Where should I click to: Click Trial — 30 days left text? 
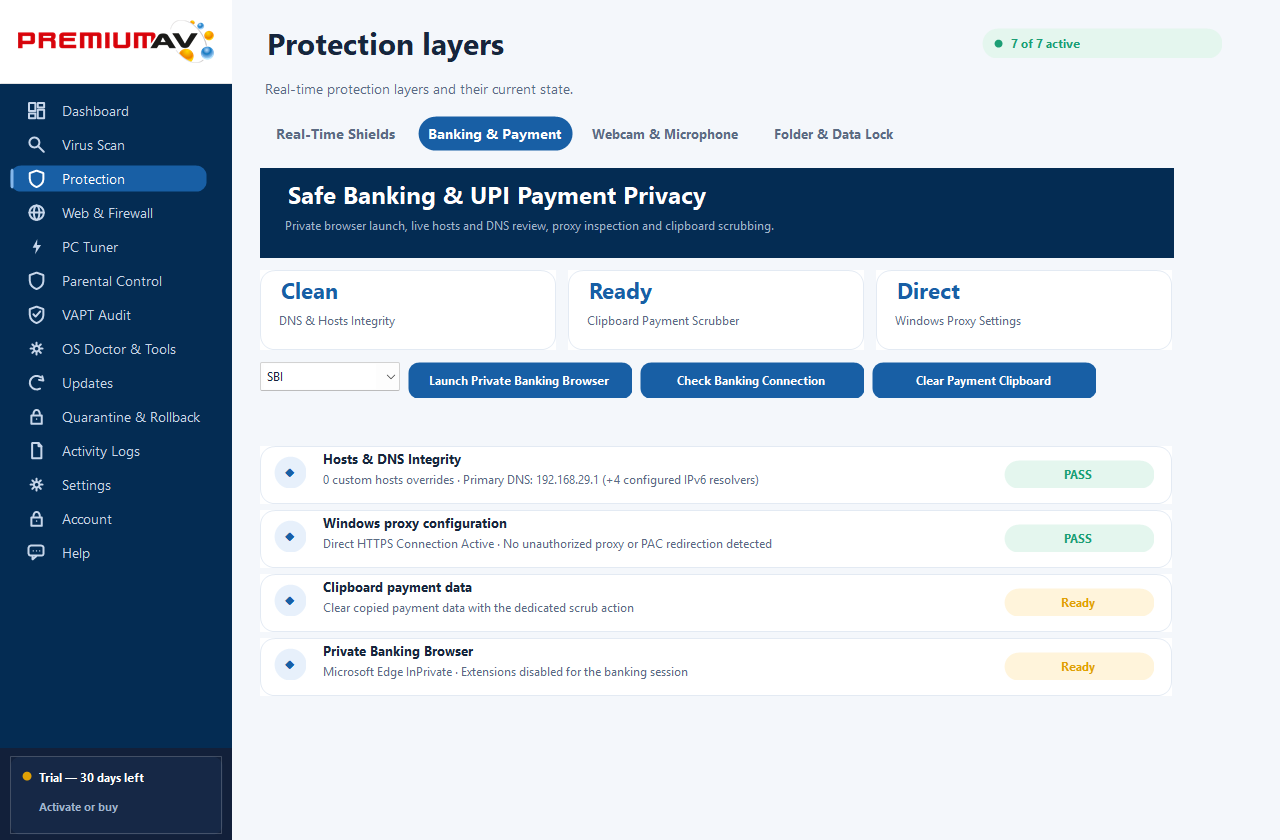(91, 778)
